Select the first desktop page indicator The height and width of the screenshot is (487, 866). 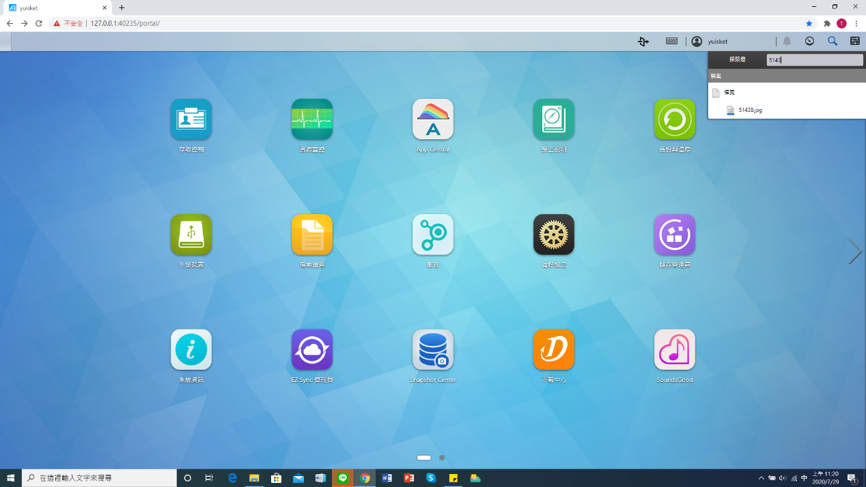424,457
